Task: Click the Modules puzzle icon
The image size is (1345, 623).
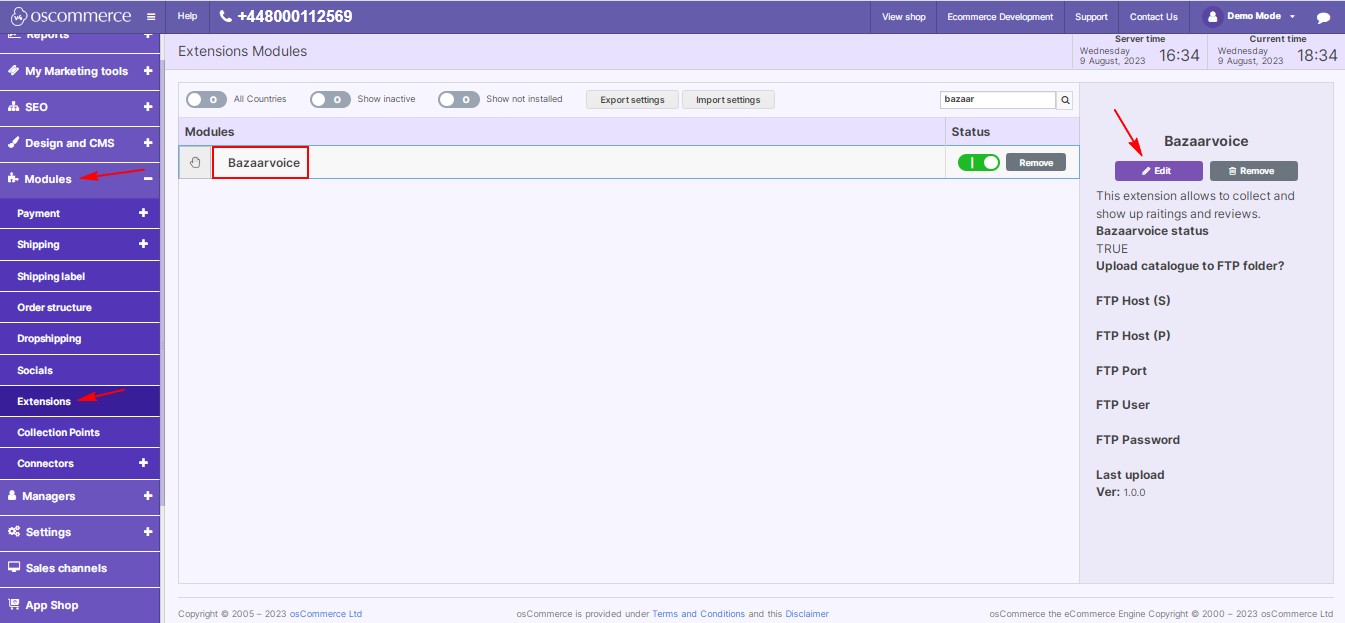Action: pos(13,179)
